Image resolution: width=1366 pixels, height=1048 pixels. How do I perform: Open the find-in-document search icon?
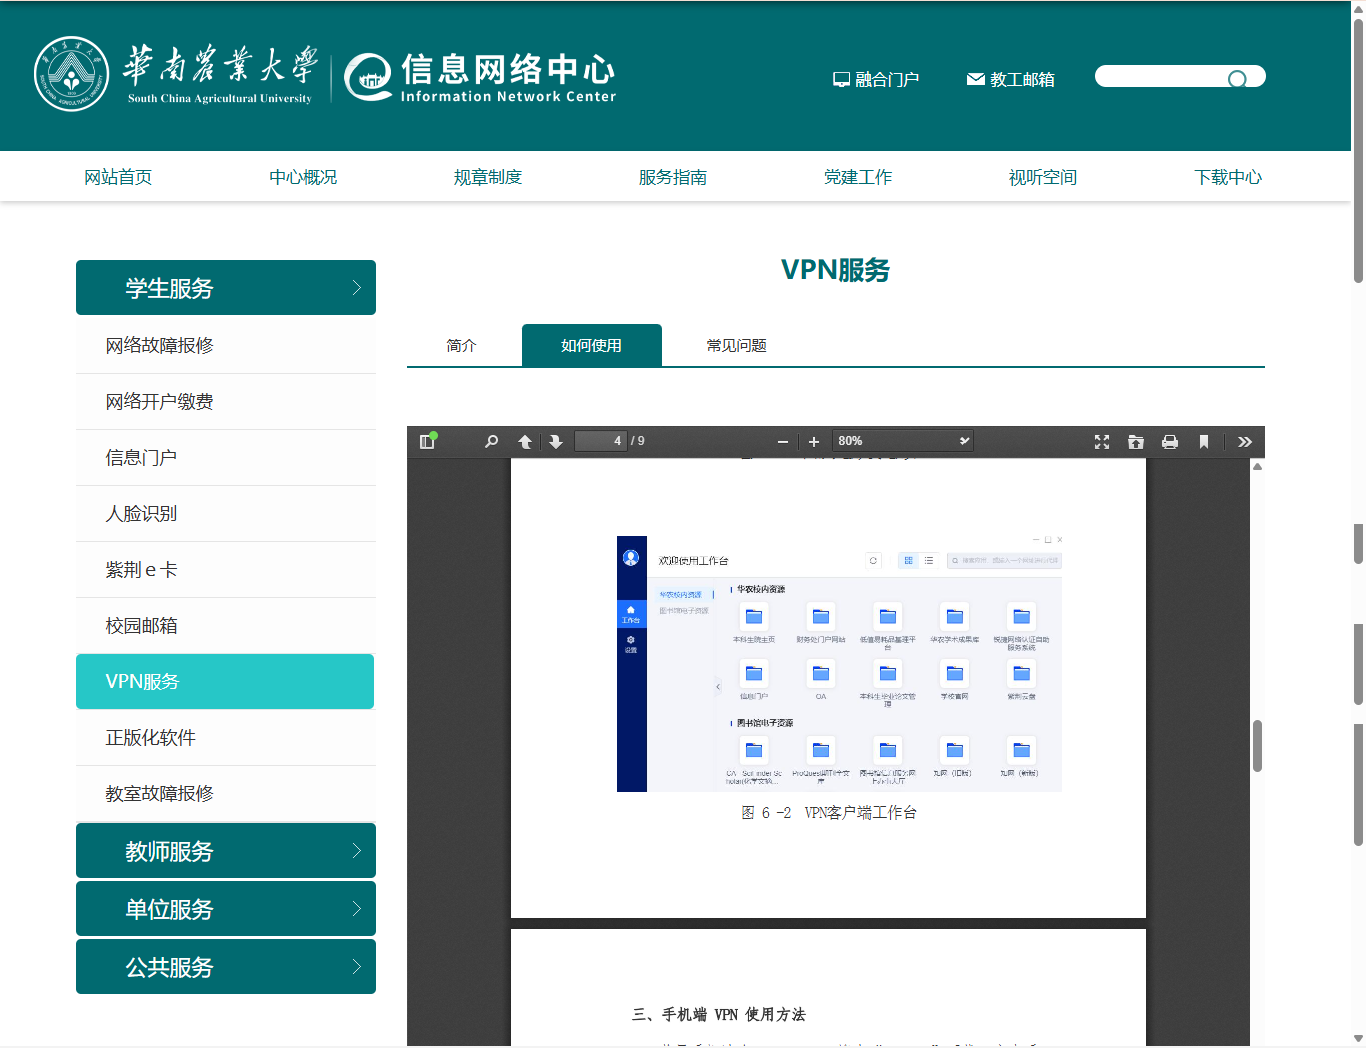click(491, 441)
